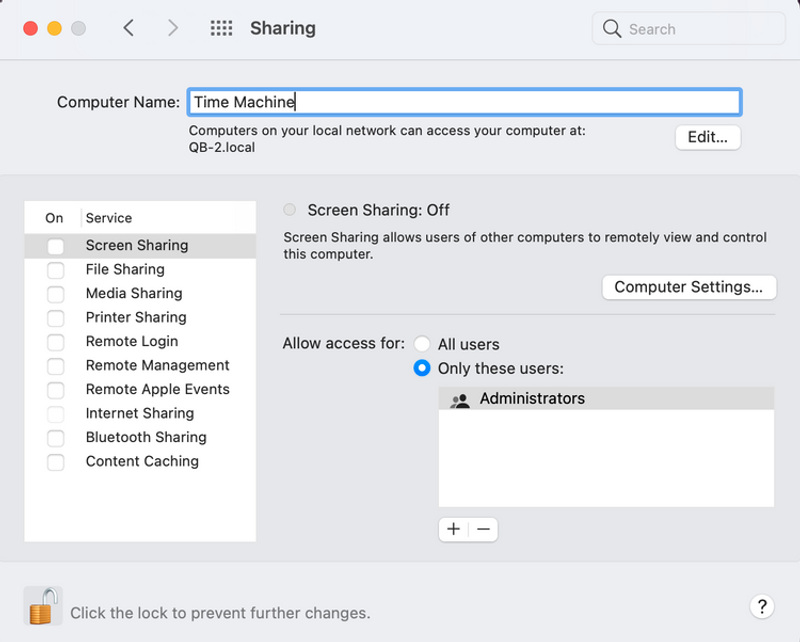Click into the Computer Name text field
The height and width of the screenshot is (642, 800).
click(x=464, y=102)
